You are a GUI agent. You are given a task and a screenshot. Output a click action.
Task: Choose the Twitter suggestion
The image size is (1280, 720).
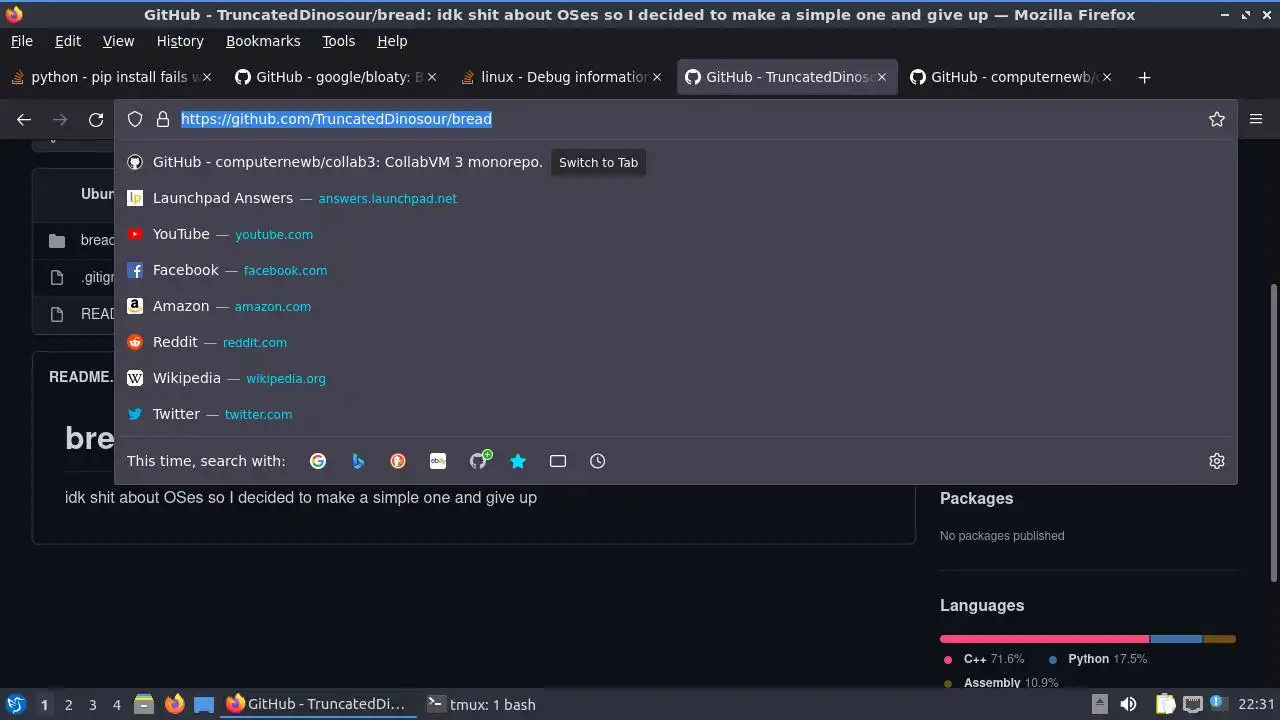[x=676, y=414]
